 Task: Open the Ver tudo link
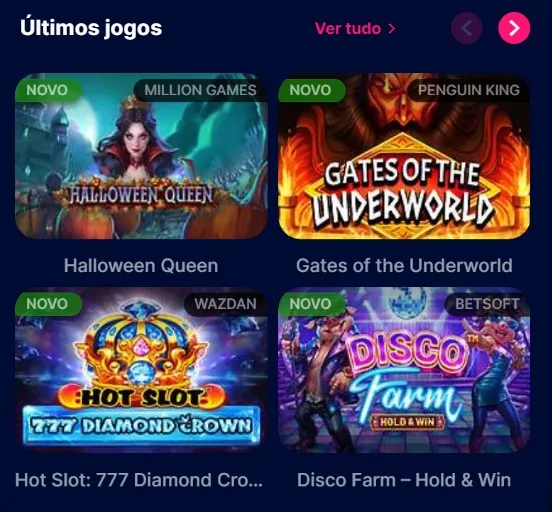(355, 29)
